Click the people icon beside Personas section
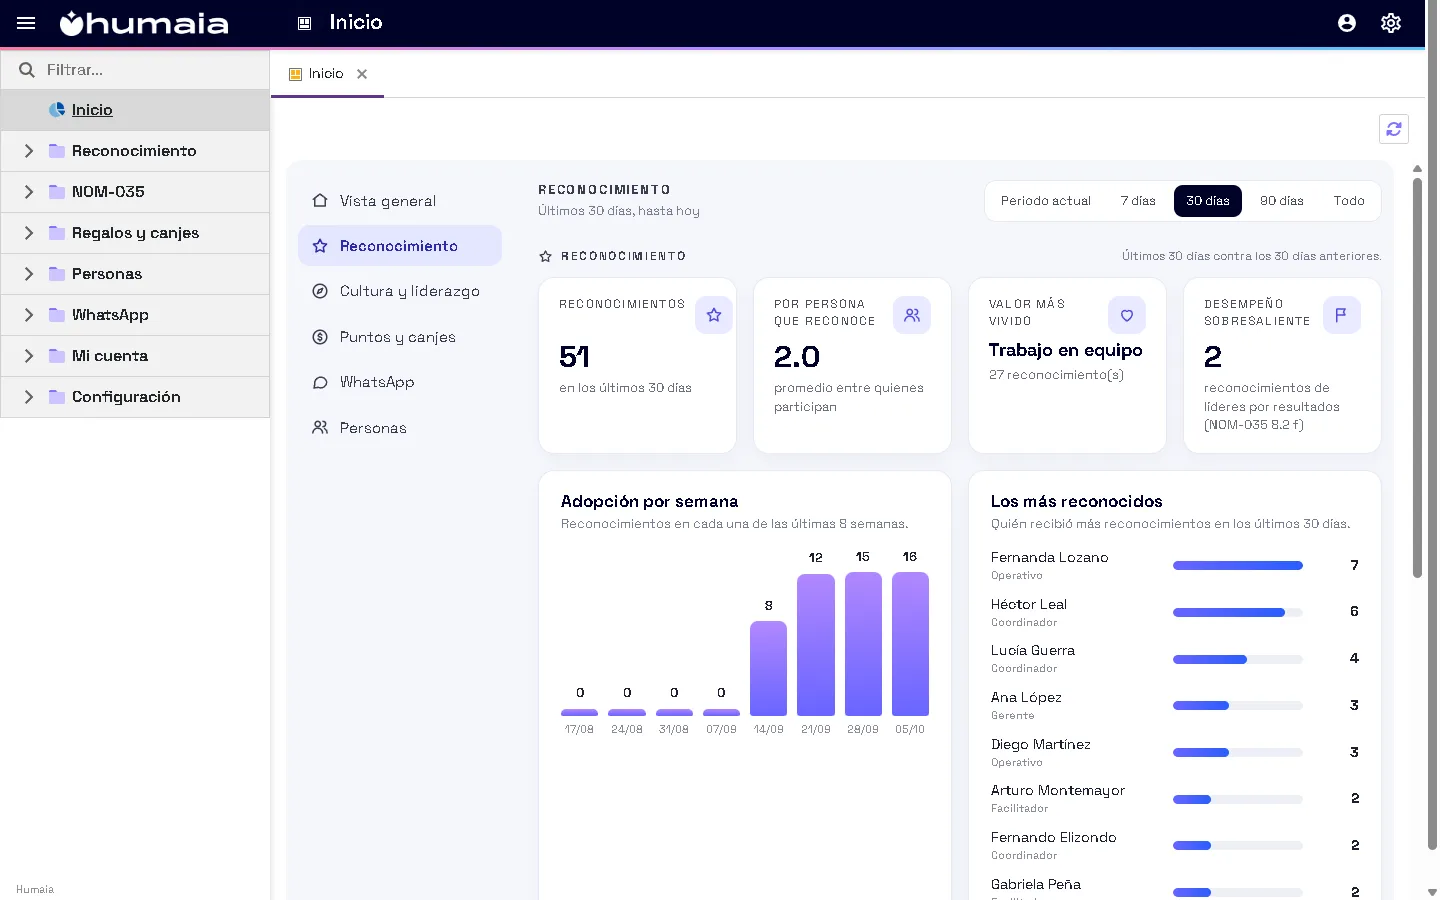This screenshot has width=1440, height=900. pyautogui.click(x=320, y=428)
